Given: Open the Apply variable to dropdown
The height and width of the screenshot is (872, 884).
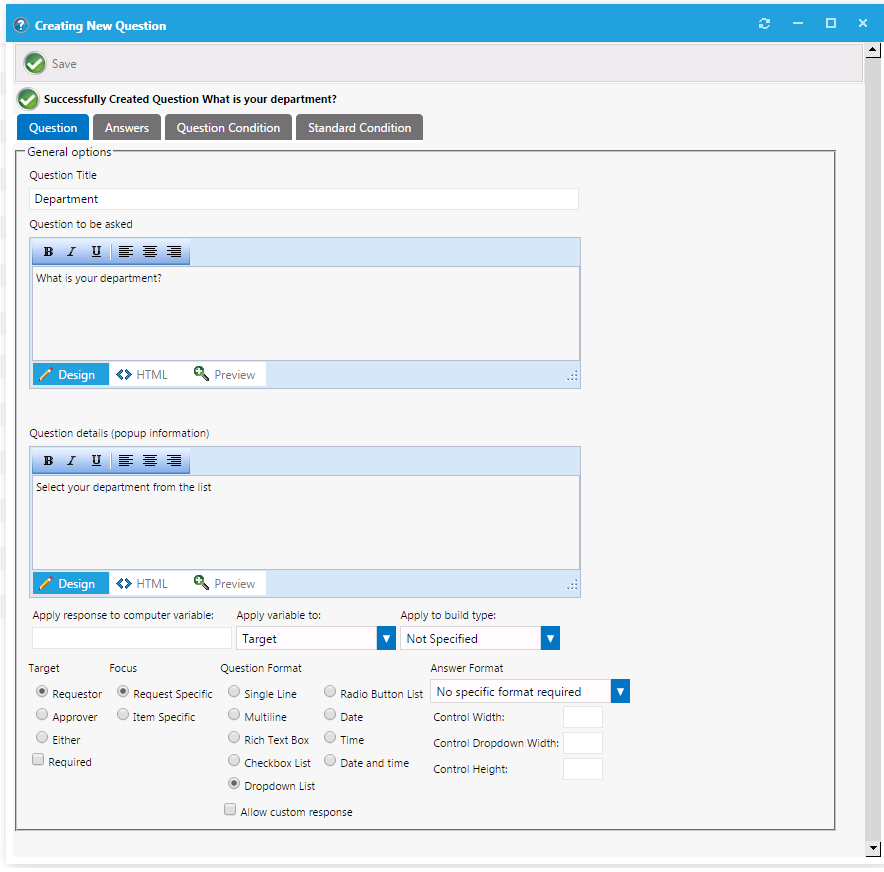Looking at the screenshot, I should pos(386,638).
